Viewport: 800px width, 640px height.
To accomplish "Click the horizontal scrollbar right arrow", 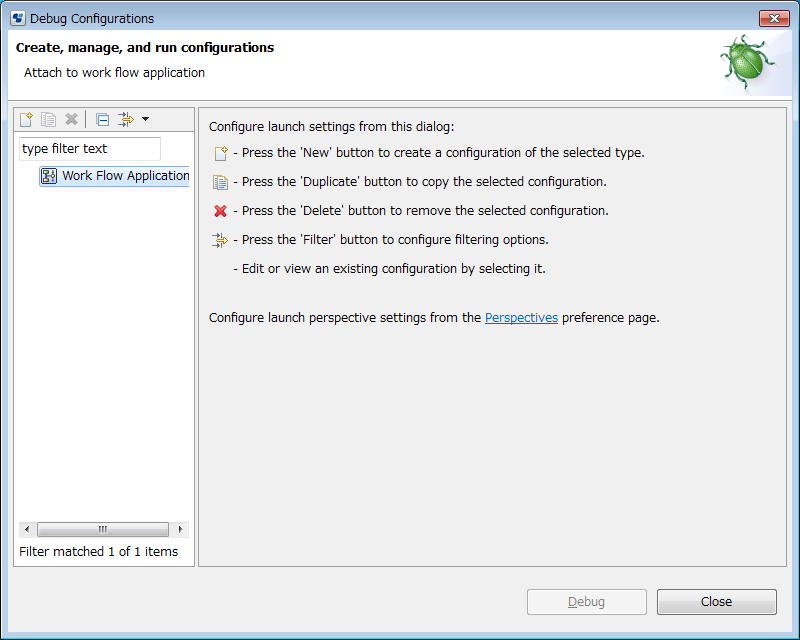I will (x=180, y=529).
